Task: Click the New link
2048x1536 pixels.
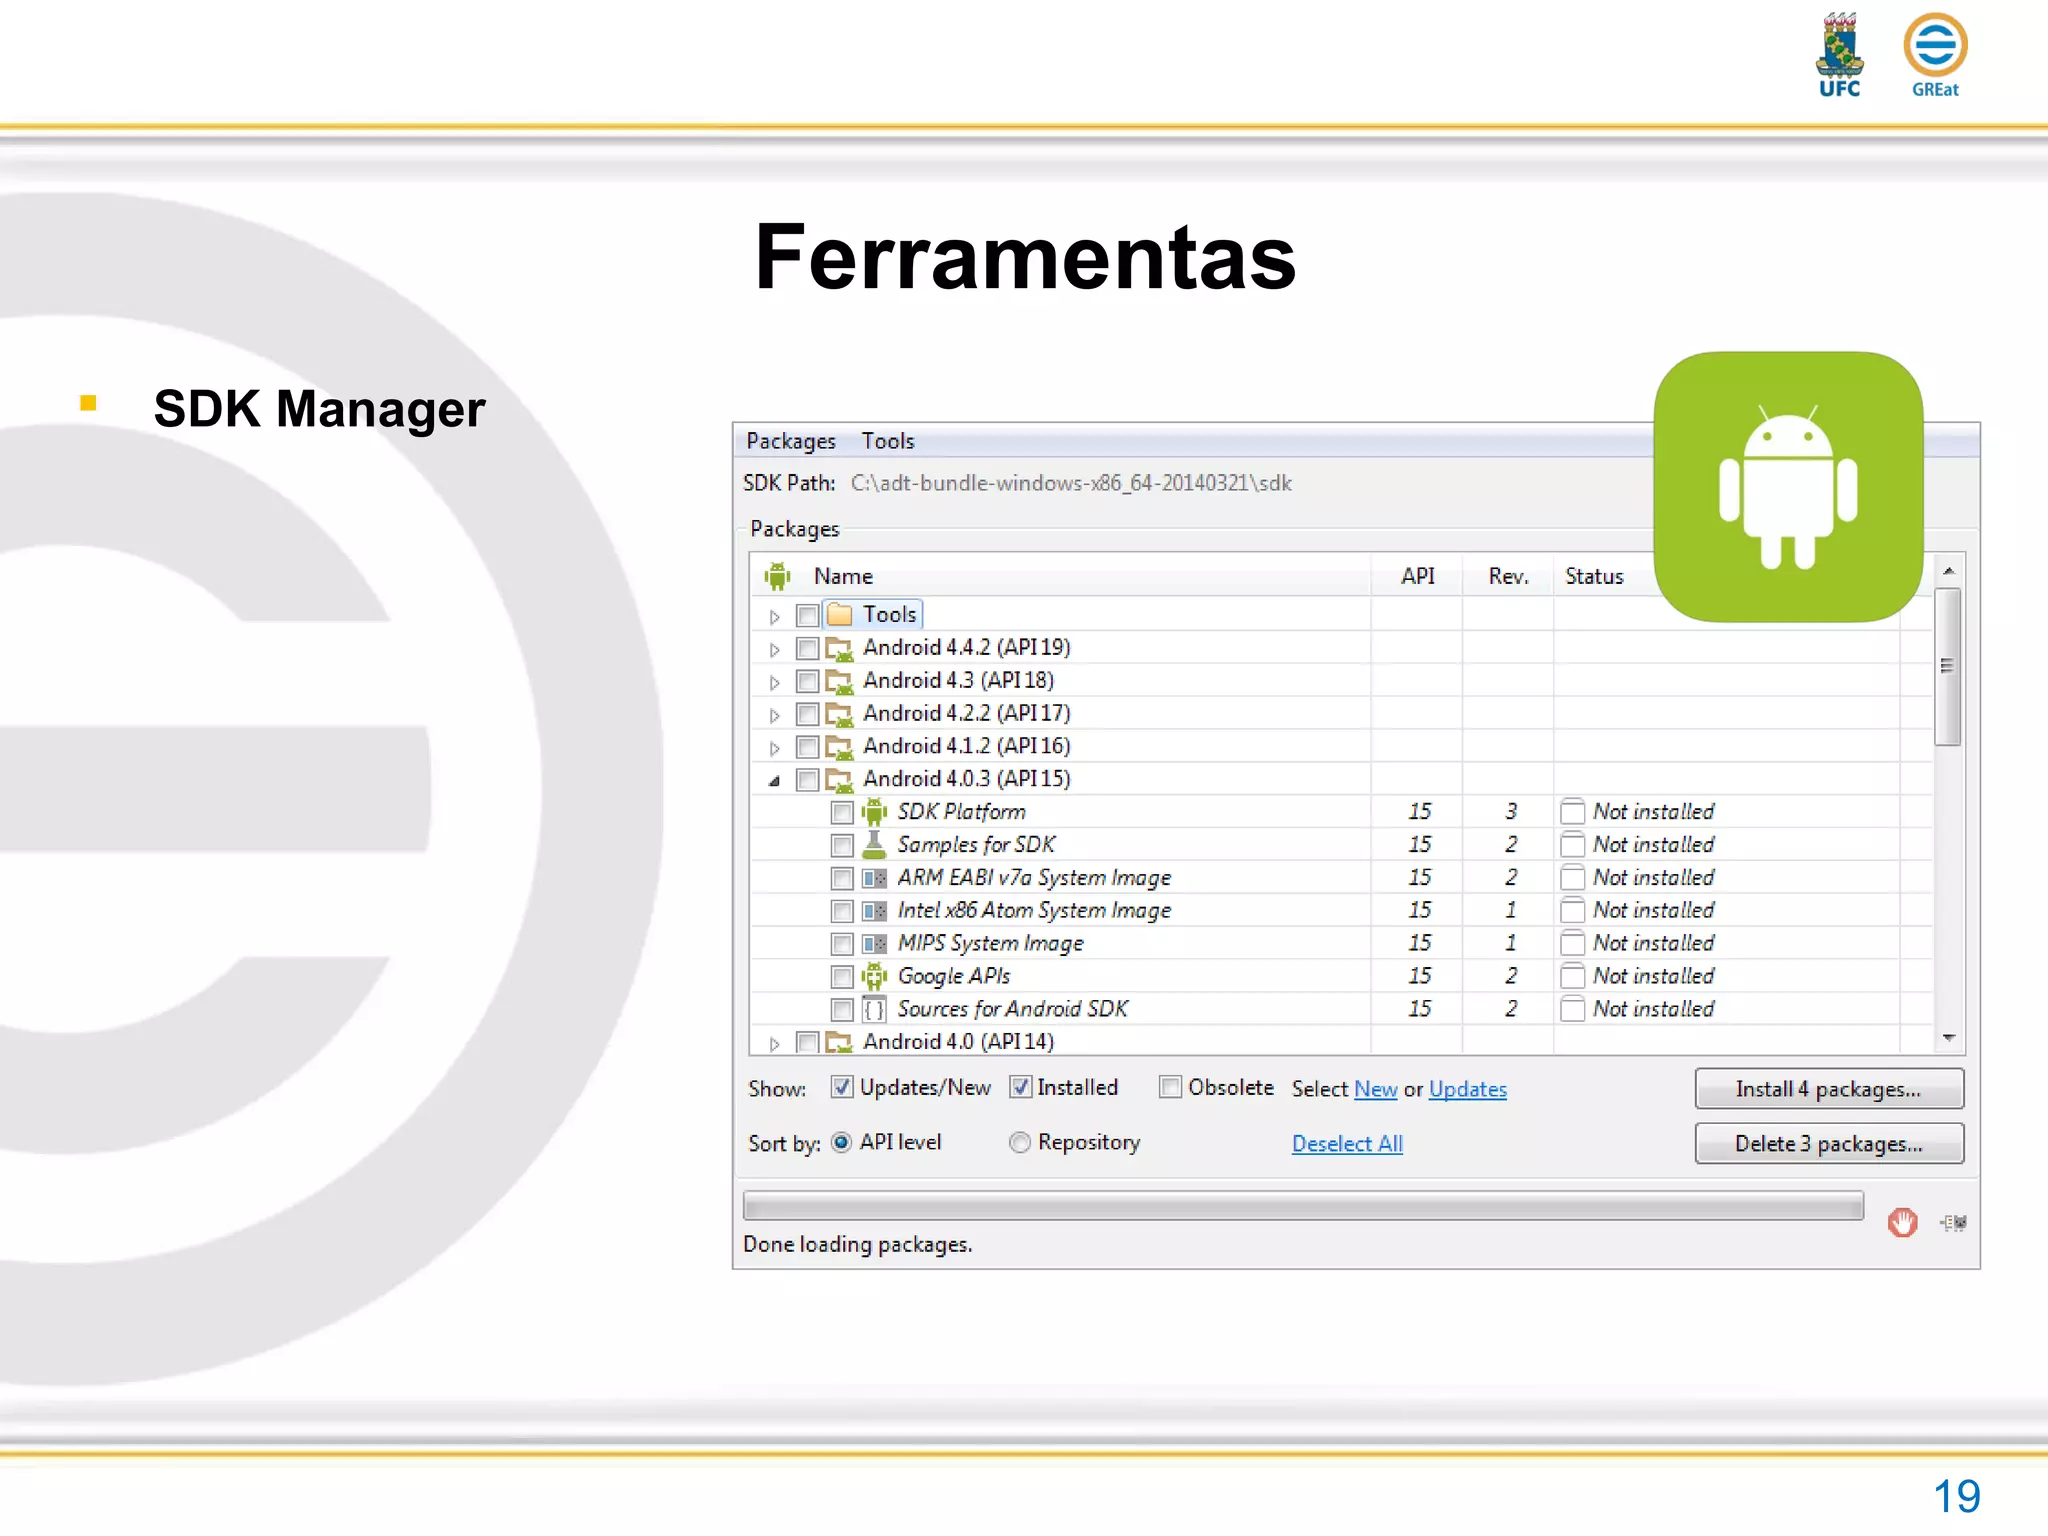Action: [x=1375, y=1089]
